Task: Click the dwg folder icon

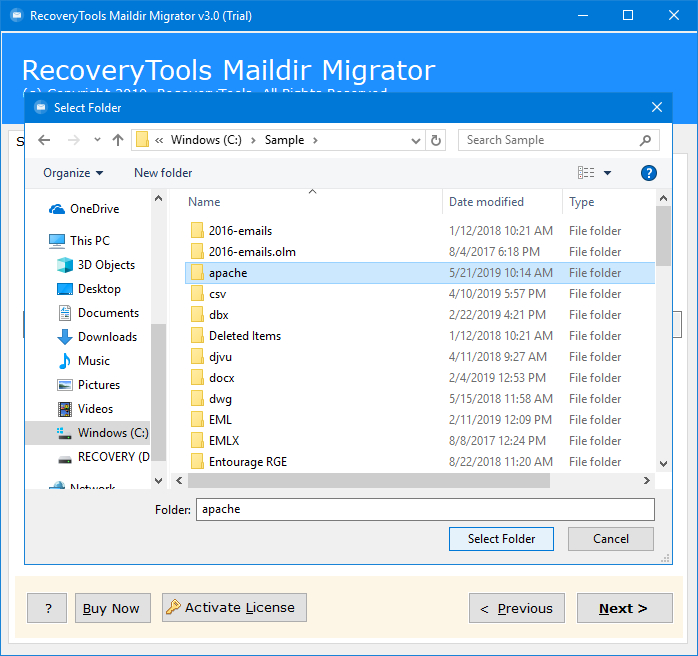Action: (197, 399)
